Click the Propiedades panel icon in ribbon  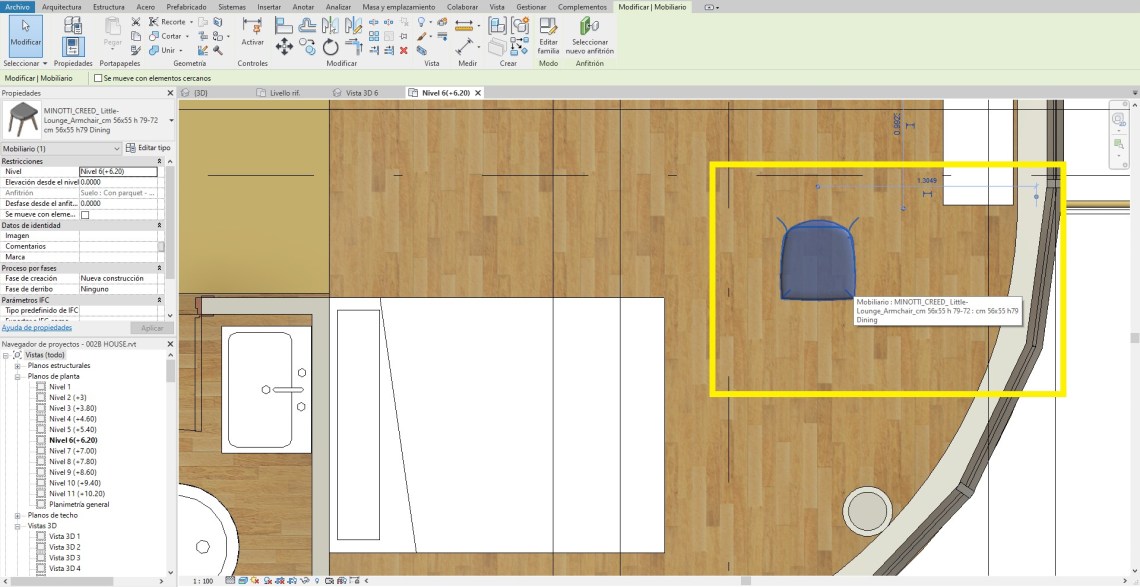point(73,45)
